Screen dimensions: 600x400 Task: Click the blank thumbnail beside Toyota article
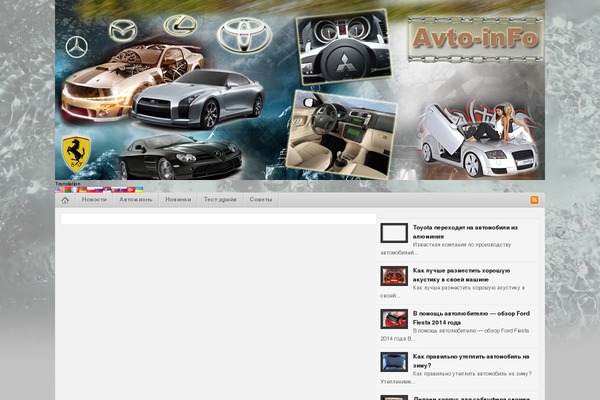(394, 233)
